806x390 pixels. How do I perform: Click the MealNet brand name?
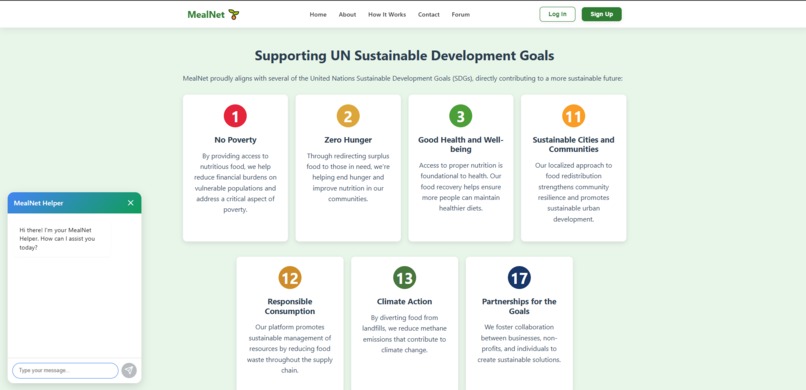click(x=206, y=15)
